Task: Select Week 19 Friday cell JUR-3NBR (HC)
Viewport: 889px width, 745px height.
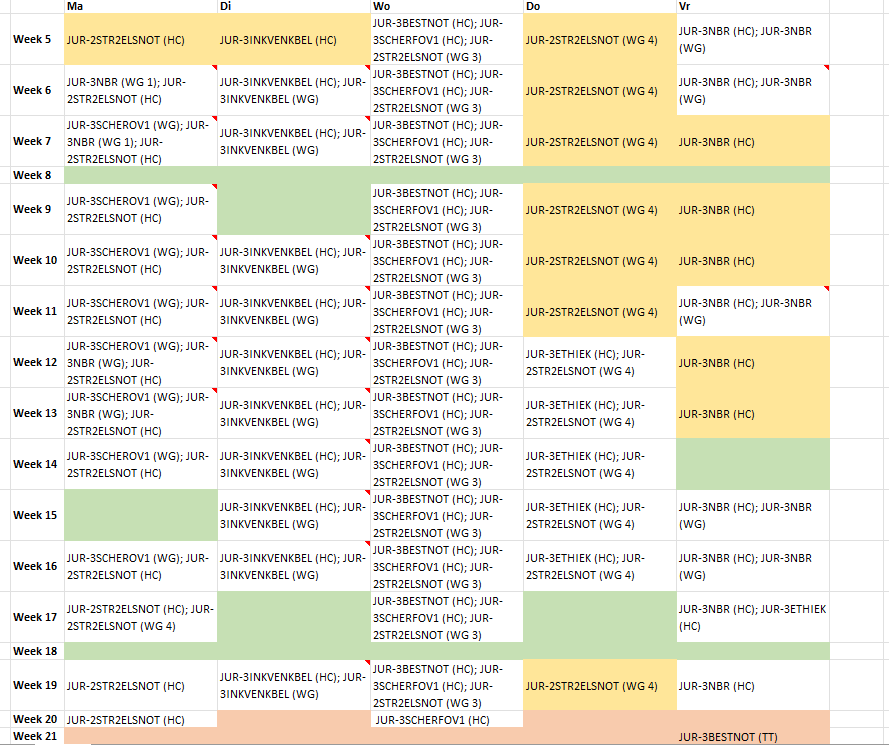Action: (x=752, y=686)
